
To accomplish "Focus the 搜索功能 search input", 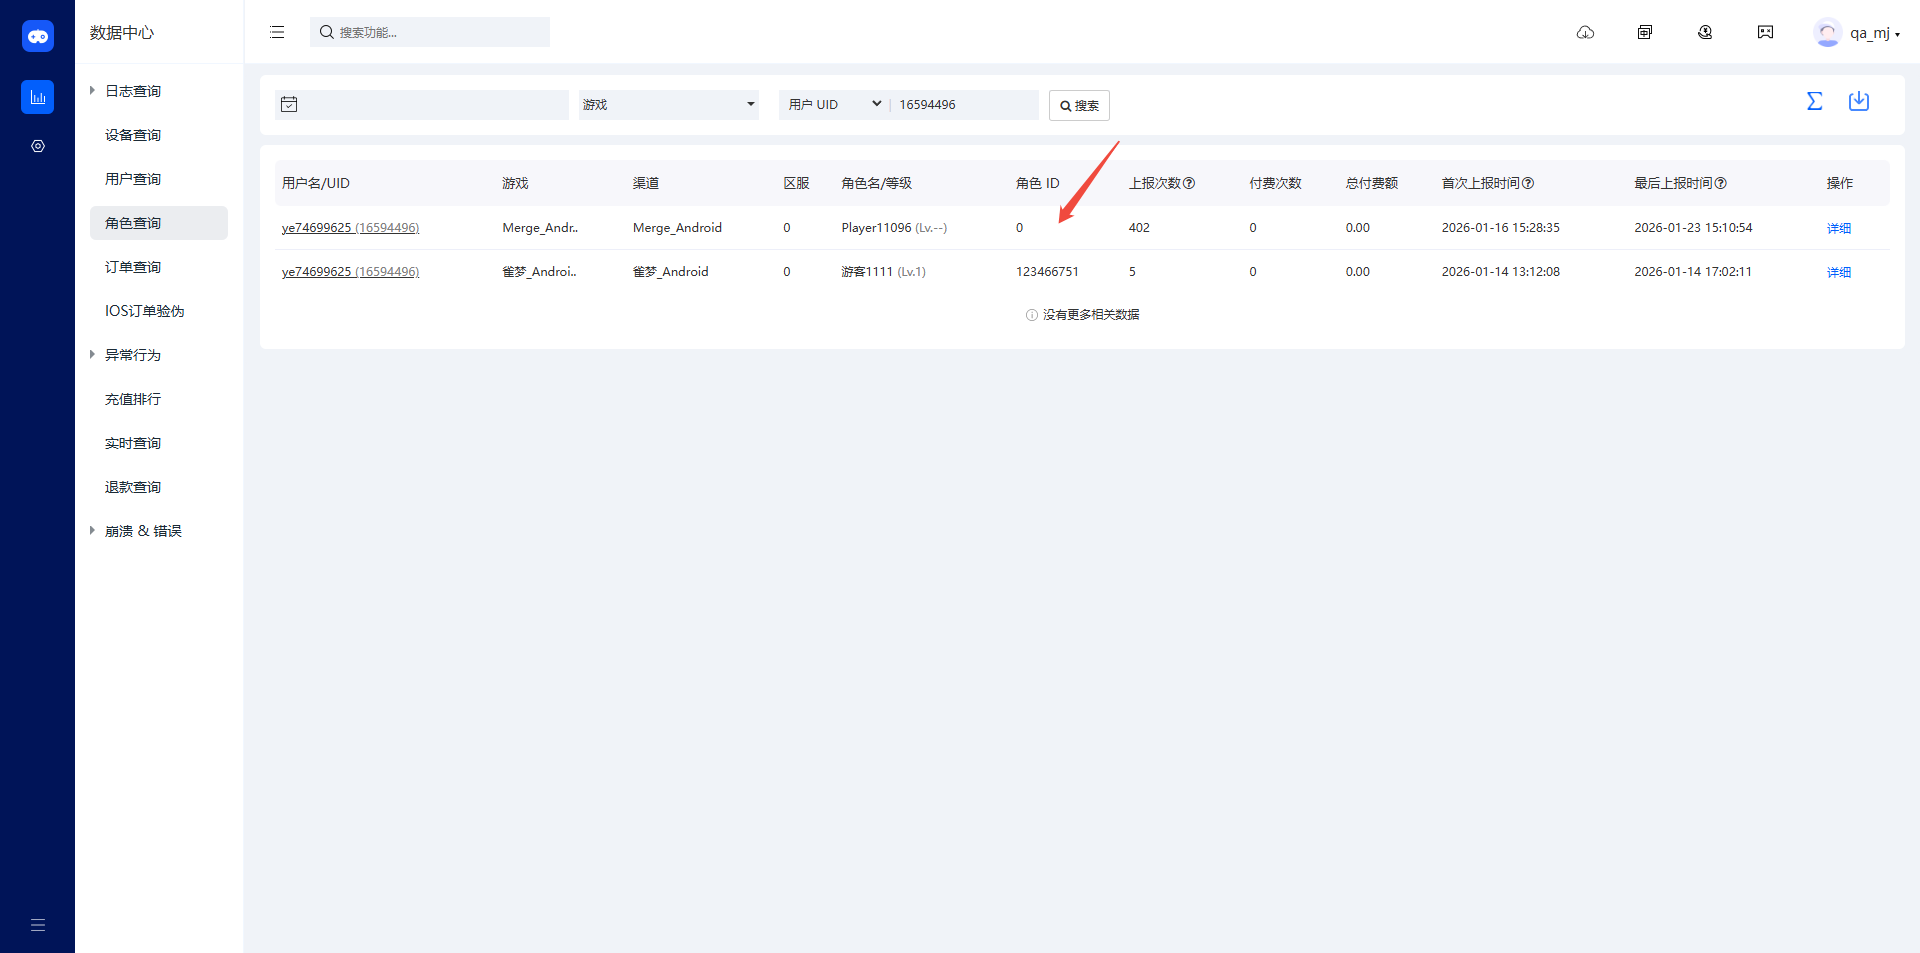I will [x=440, y=33].
